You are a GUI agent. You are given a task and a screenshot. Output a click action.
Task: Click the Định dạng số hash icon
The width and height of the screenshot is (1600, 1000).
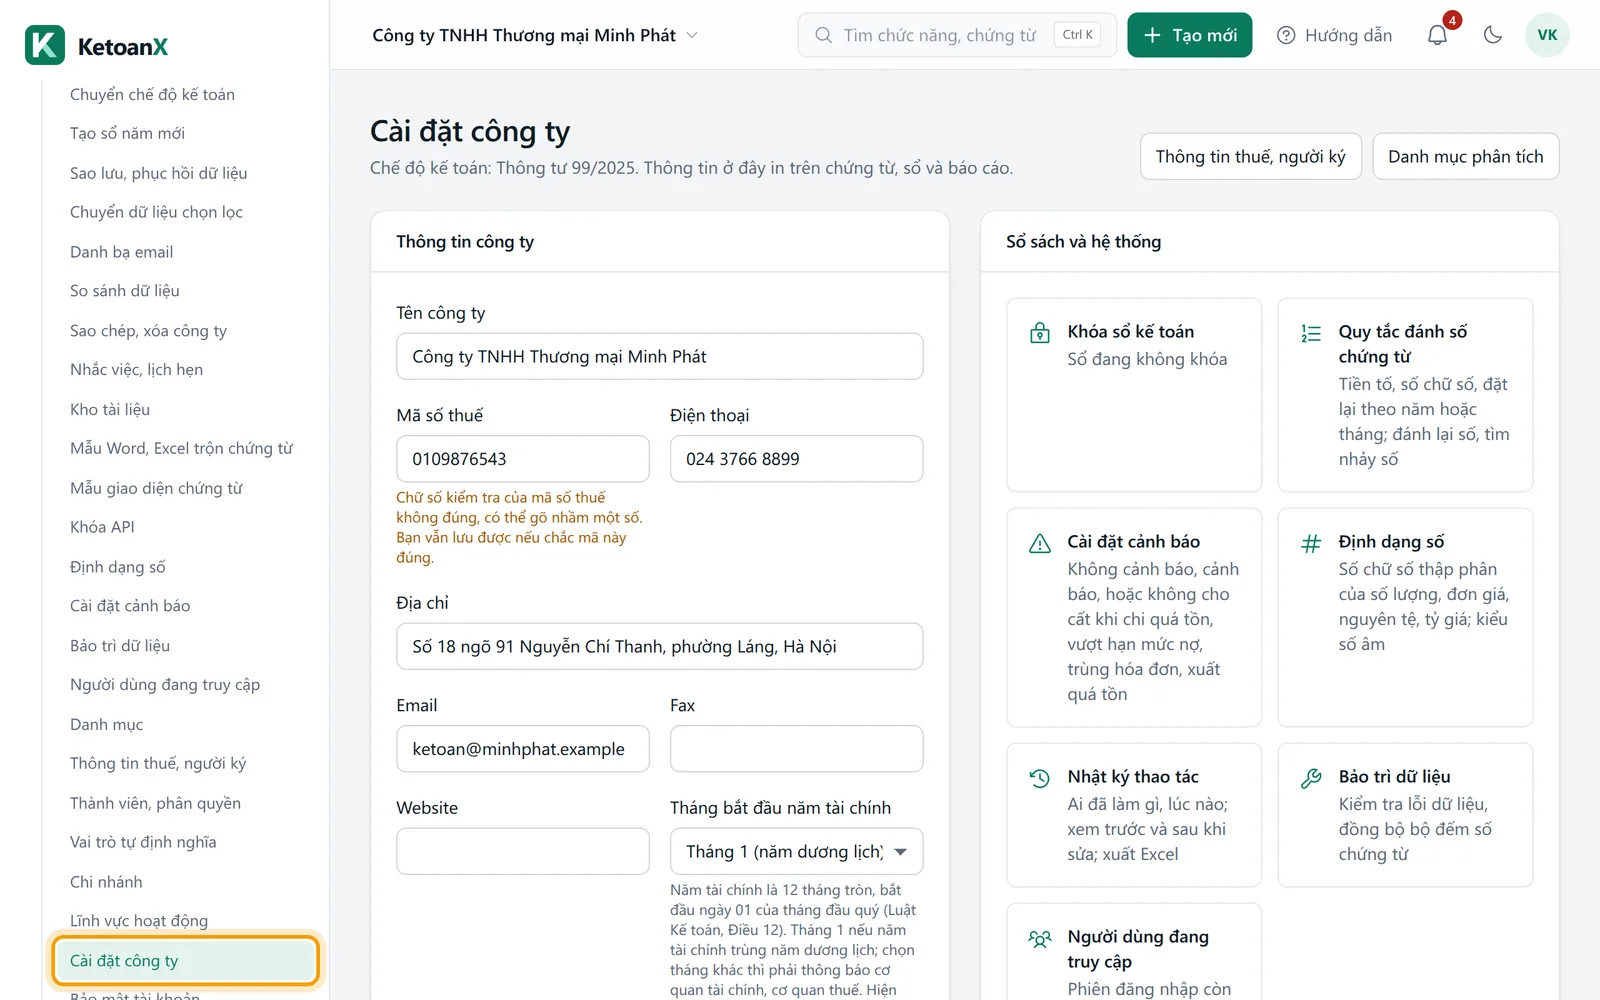[1311, 543]
